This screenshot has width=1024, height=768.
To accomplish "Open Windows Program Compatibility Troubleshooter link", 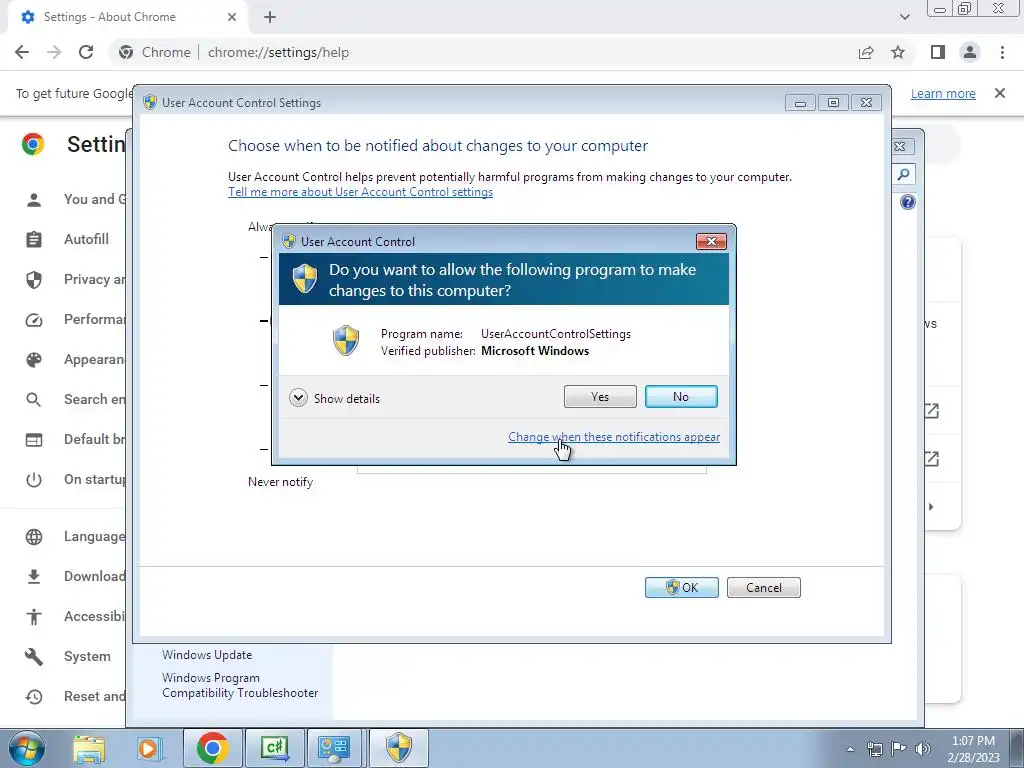I will [x=240, y=685].
